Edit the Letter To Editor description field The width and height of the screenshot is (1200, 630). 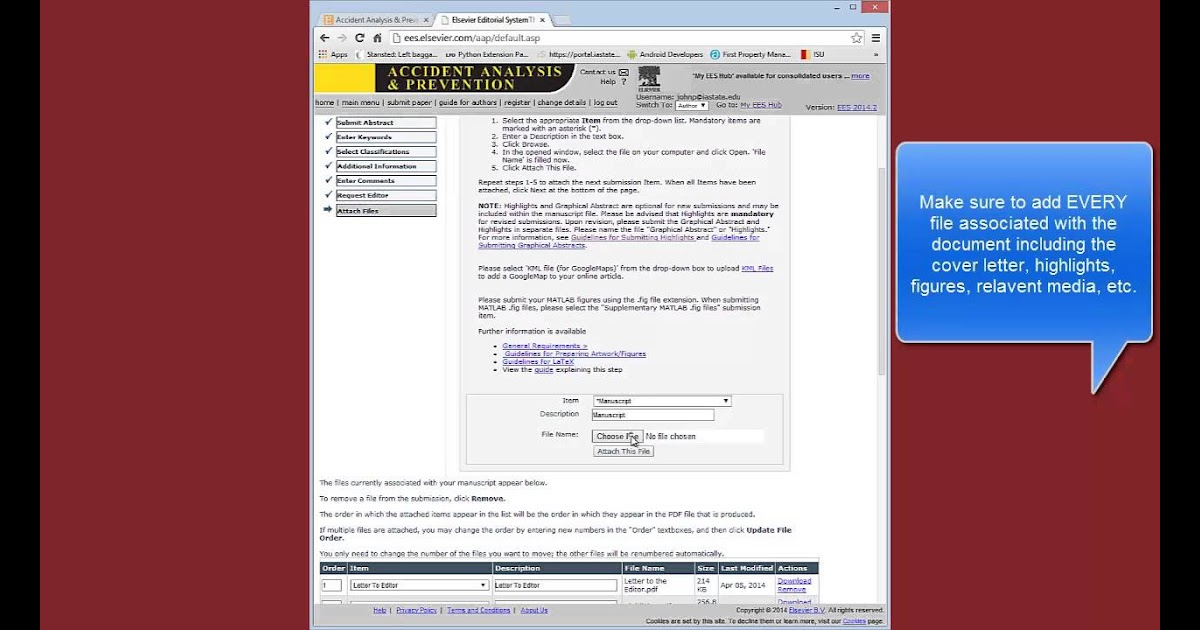point(555,585)
